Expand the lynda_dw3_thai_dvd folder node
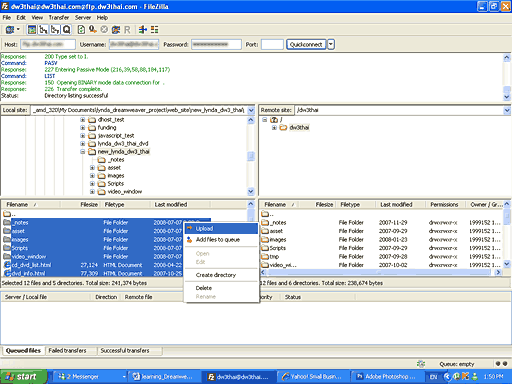Screen dimensions: 512x384 82,144
